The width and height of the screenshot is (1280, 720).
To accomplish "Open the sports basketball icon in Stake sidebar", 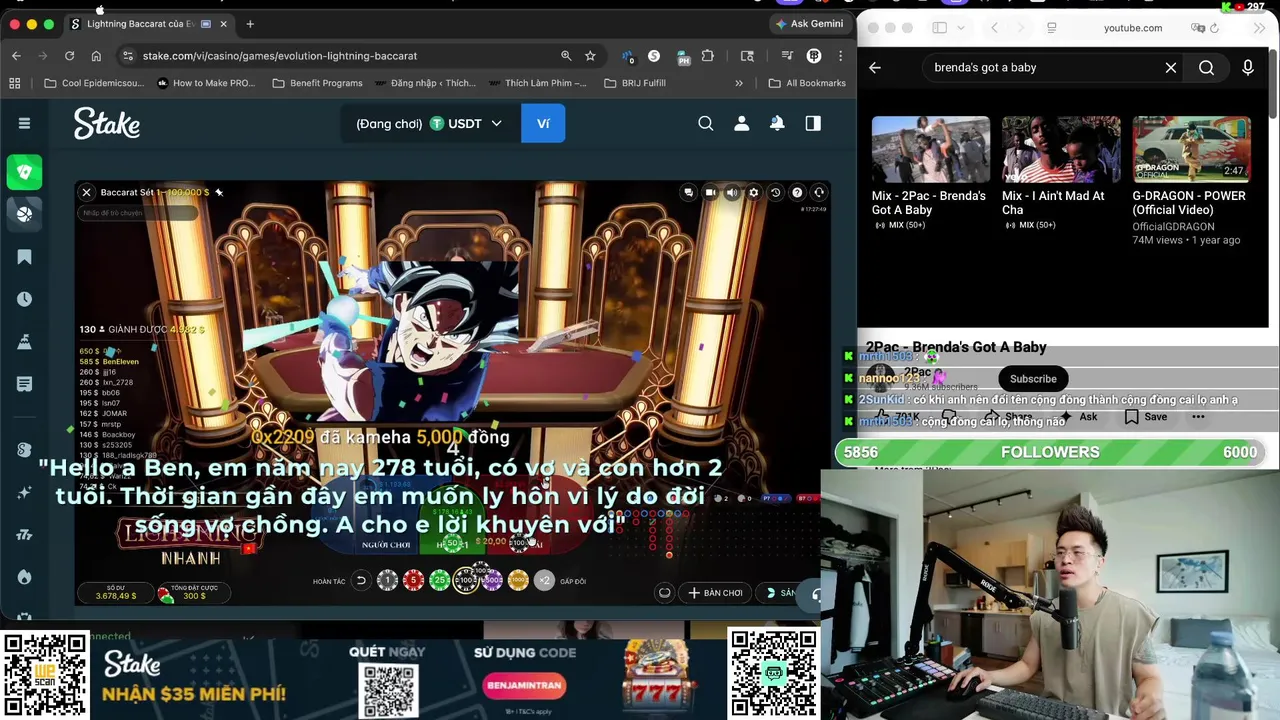I will point(24,213).
